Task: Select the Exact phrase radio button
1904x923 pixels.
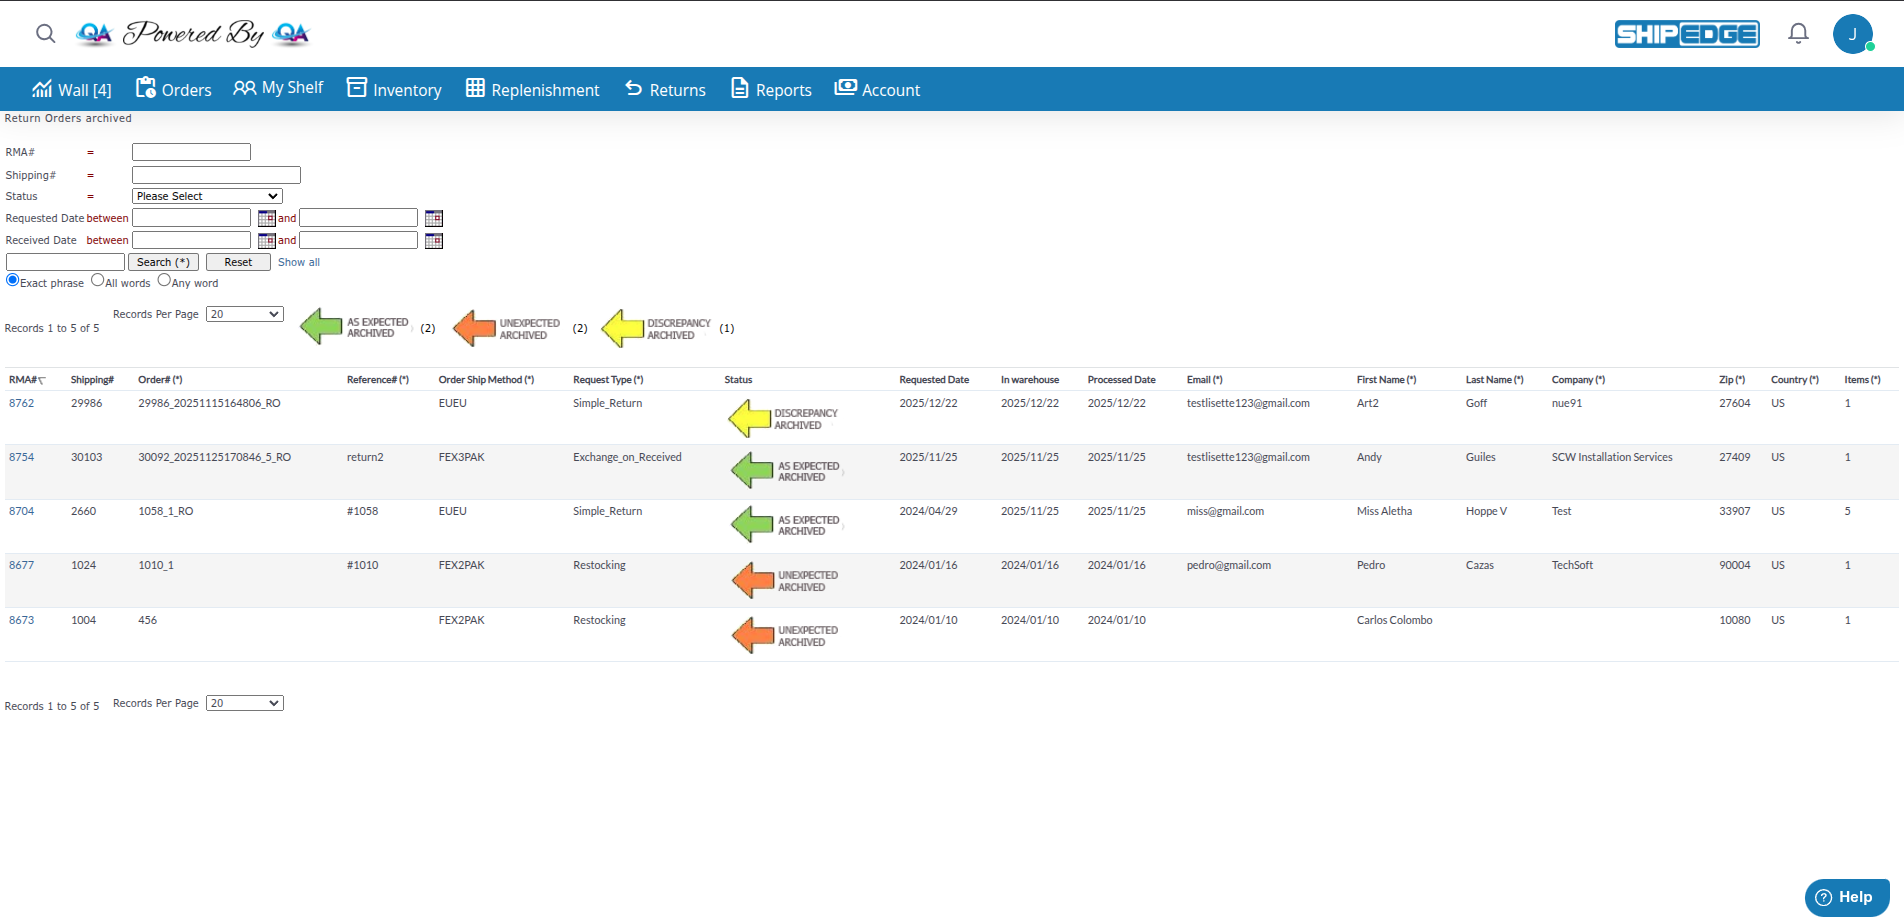Action: [x=13, y=281]
